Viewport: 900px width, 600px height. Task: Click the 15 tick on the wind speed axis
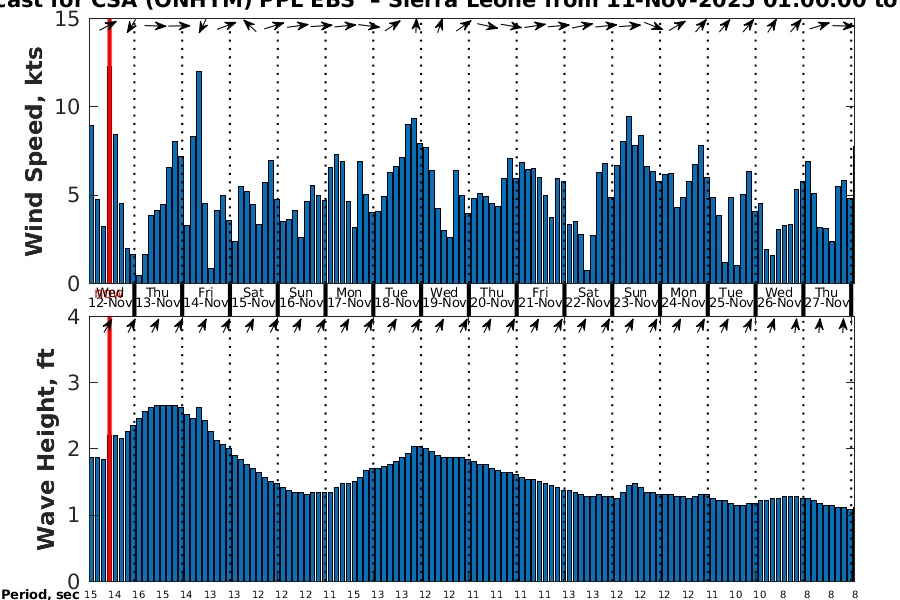tap(70, 18)
